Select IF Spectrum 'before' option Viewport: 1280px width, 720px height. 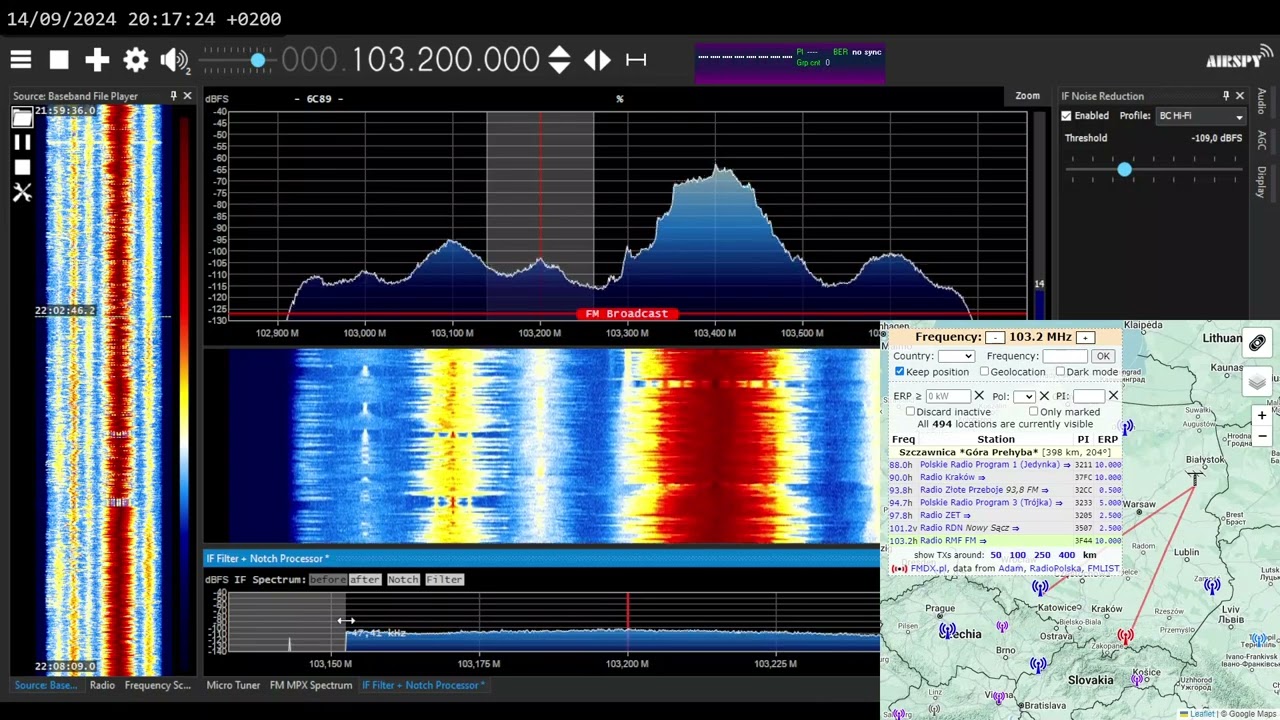click(x=327, y=580)
